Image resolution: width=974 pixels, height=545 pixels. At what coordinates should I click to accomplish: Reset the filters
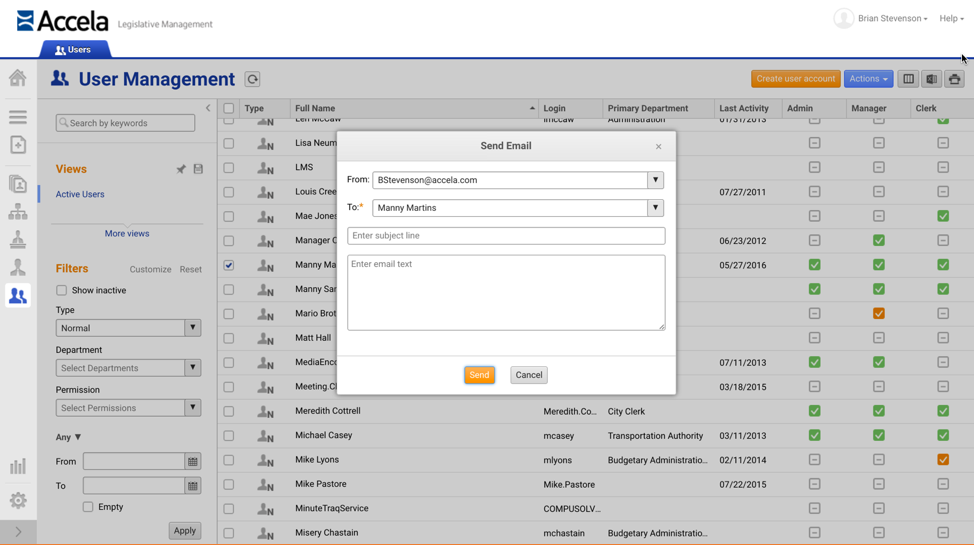(191, 270)
